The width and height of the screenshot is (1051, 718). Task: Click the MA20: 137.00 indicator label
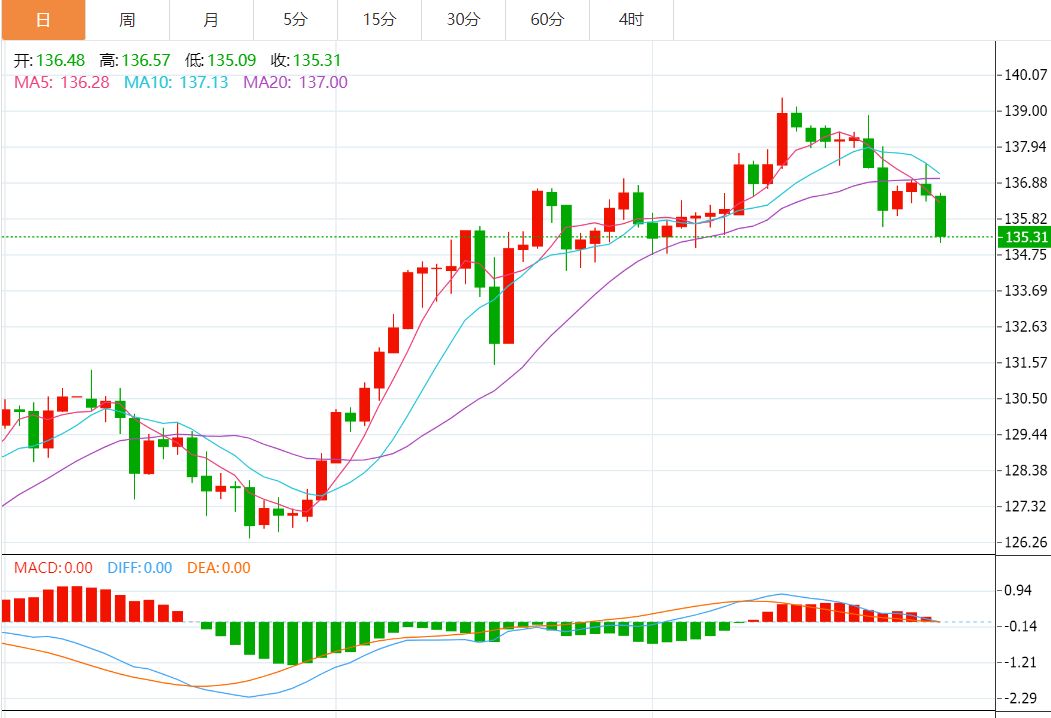point(295,82)
